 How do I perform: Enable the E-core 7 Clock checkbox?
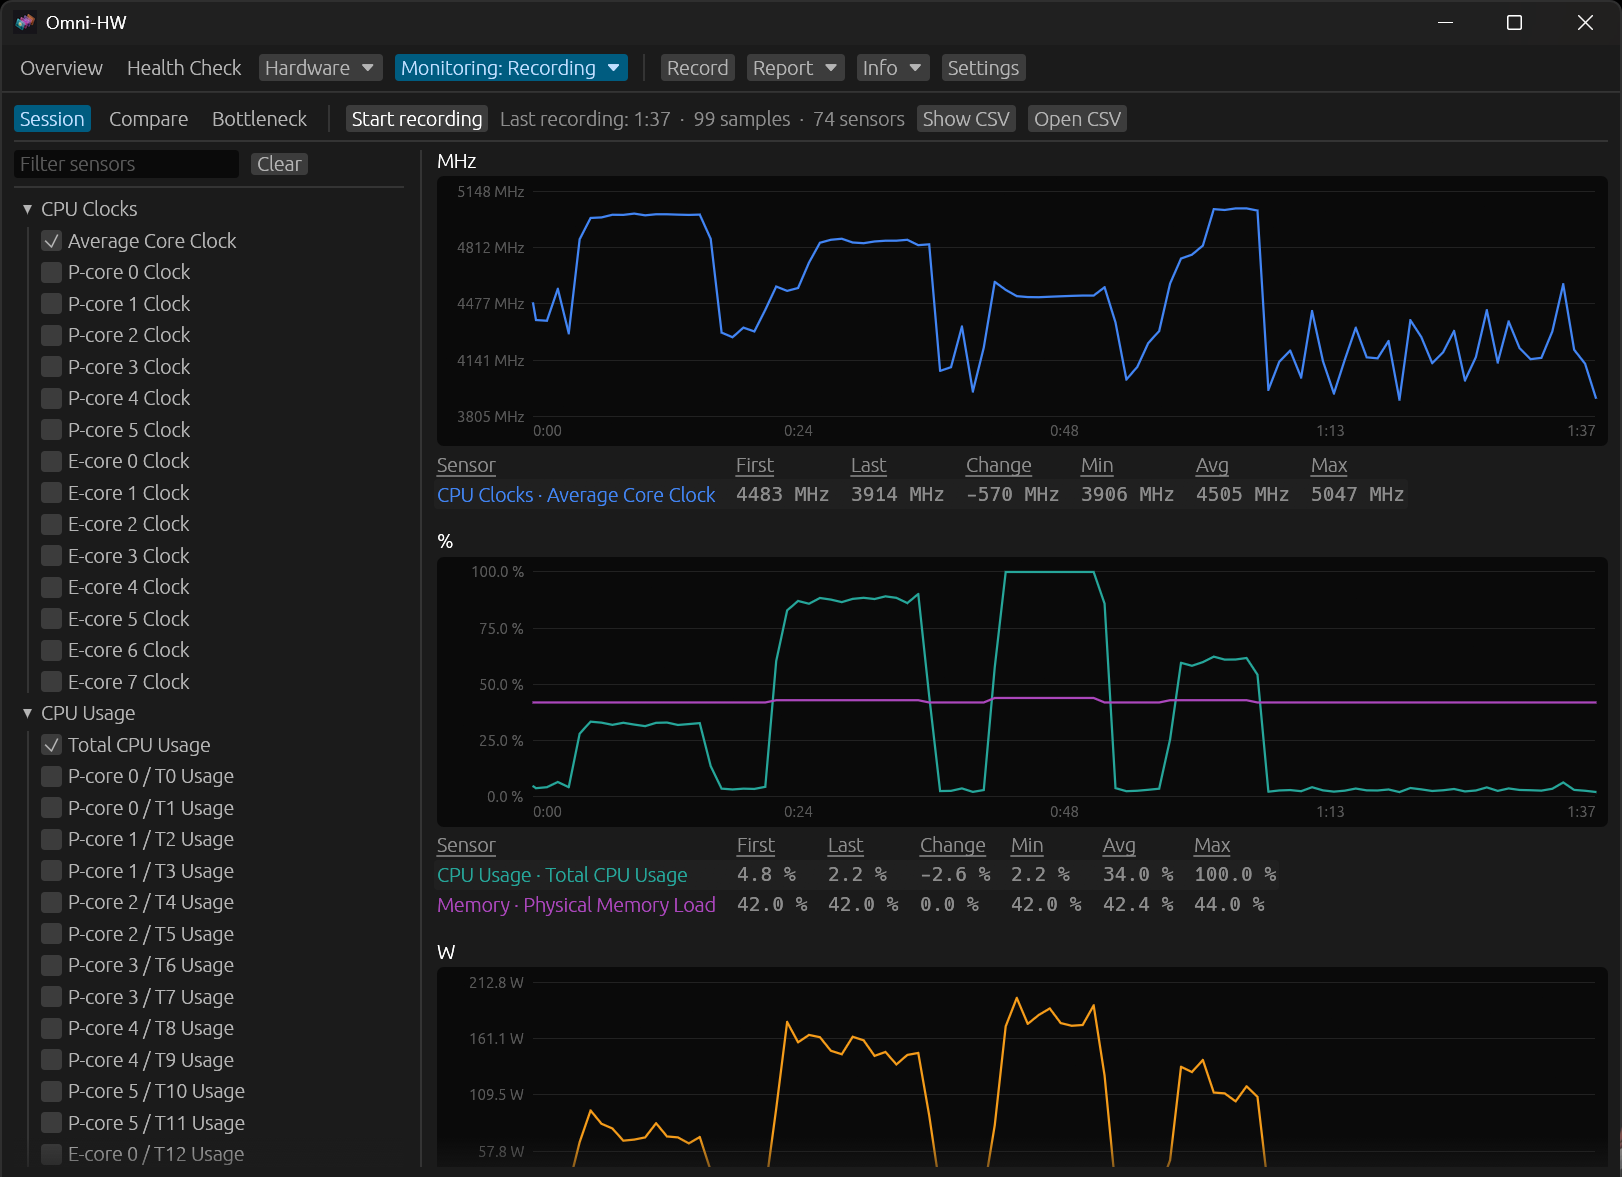coord(52,682)
